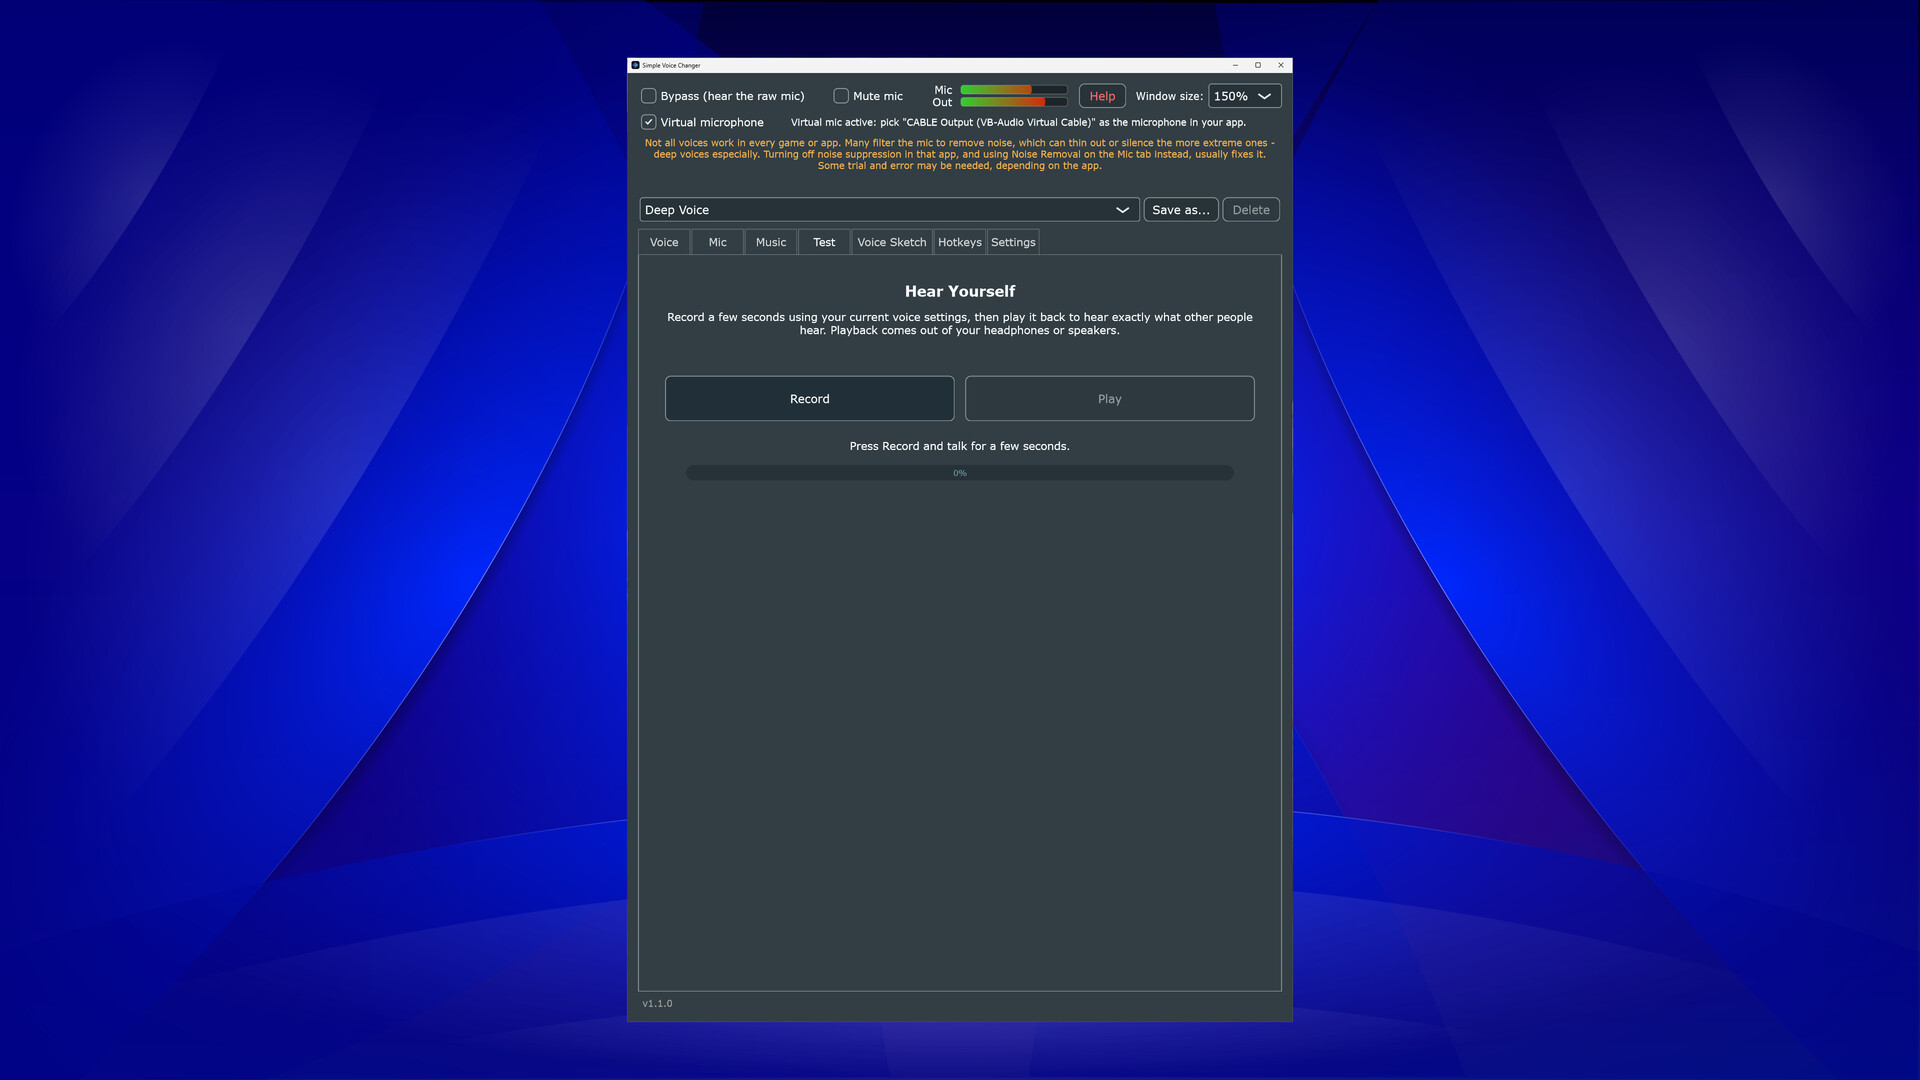Go to the Hotkeys tab
The height and width of the screenshot is (1080, 1920).
tap(960, 242)
